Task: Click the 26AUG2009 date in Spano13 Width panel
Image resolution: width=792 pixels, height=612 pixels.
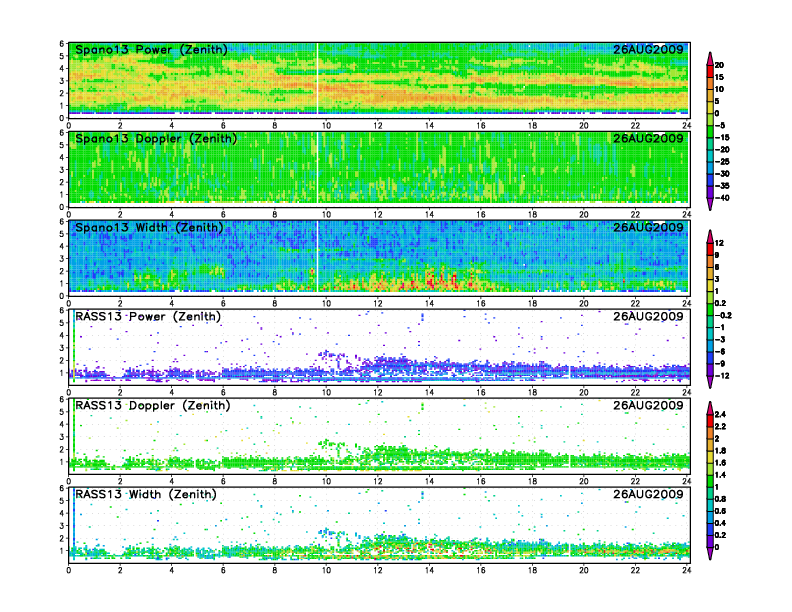Action: [648, 227]
